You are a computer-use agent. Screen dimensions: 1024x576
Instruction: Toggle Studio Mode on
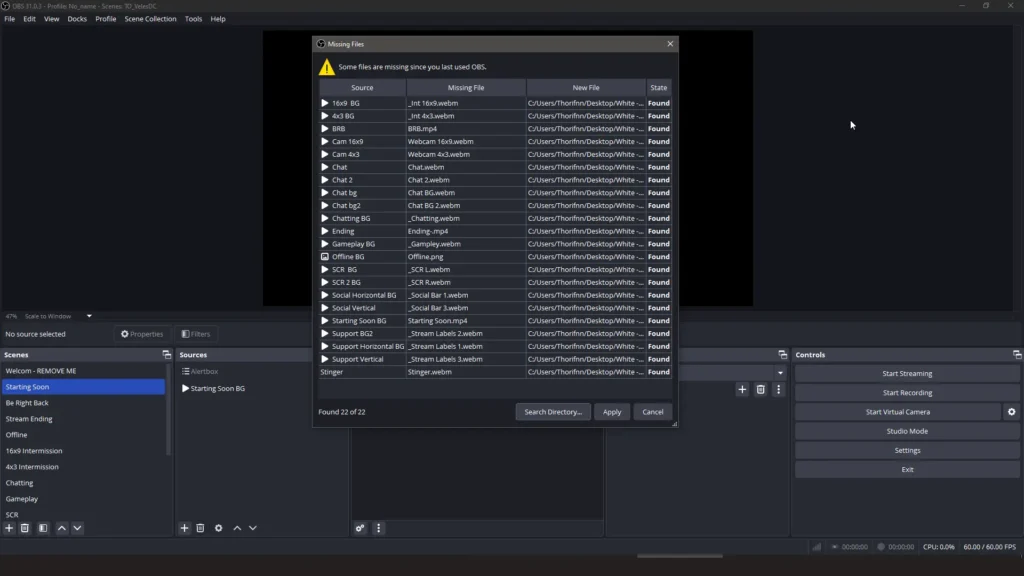coord(906,431)
